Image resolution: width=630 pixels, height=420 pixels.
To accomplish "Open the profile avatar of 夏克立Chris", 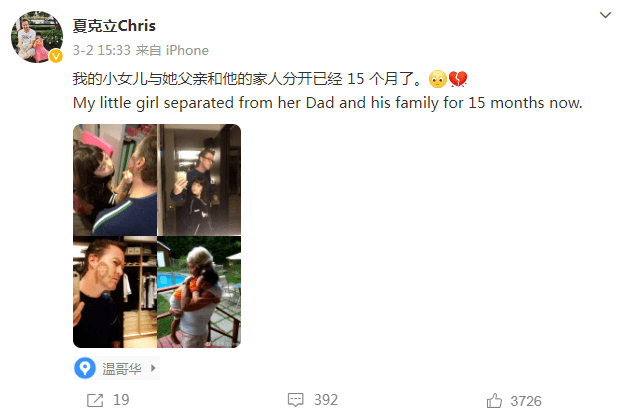I will (37, 37).
